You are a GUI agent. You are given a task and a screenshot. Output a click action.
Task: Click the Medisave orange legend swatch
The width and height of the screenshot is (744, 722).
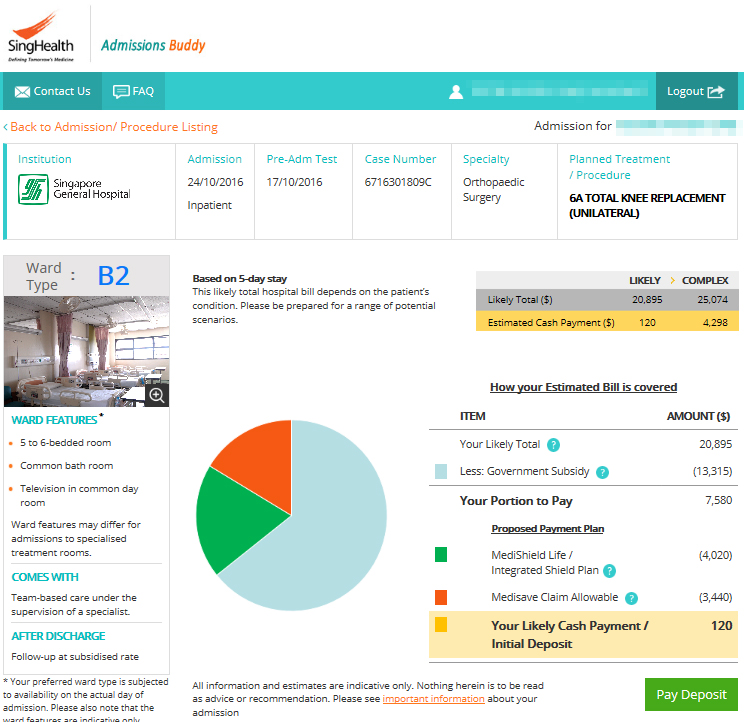tap(441, 597)
